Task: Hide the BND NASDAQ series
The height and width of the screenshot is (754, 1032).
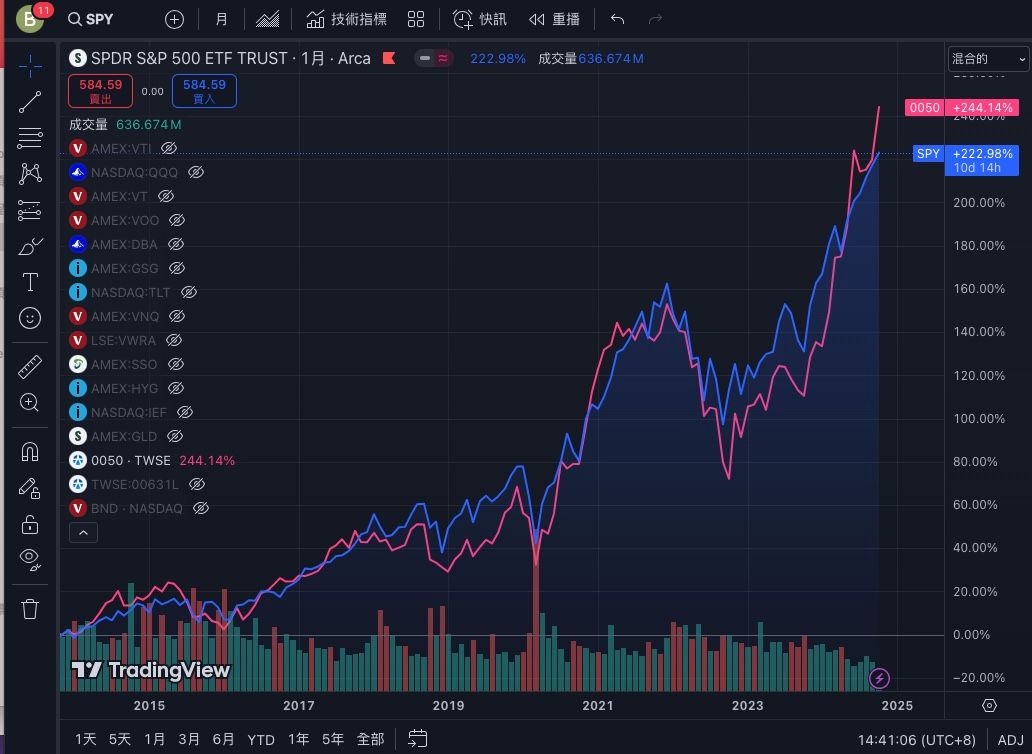Action: point(200,508)
